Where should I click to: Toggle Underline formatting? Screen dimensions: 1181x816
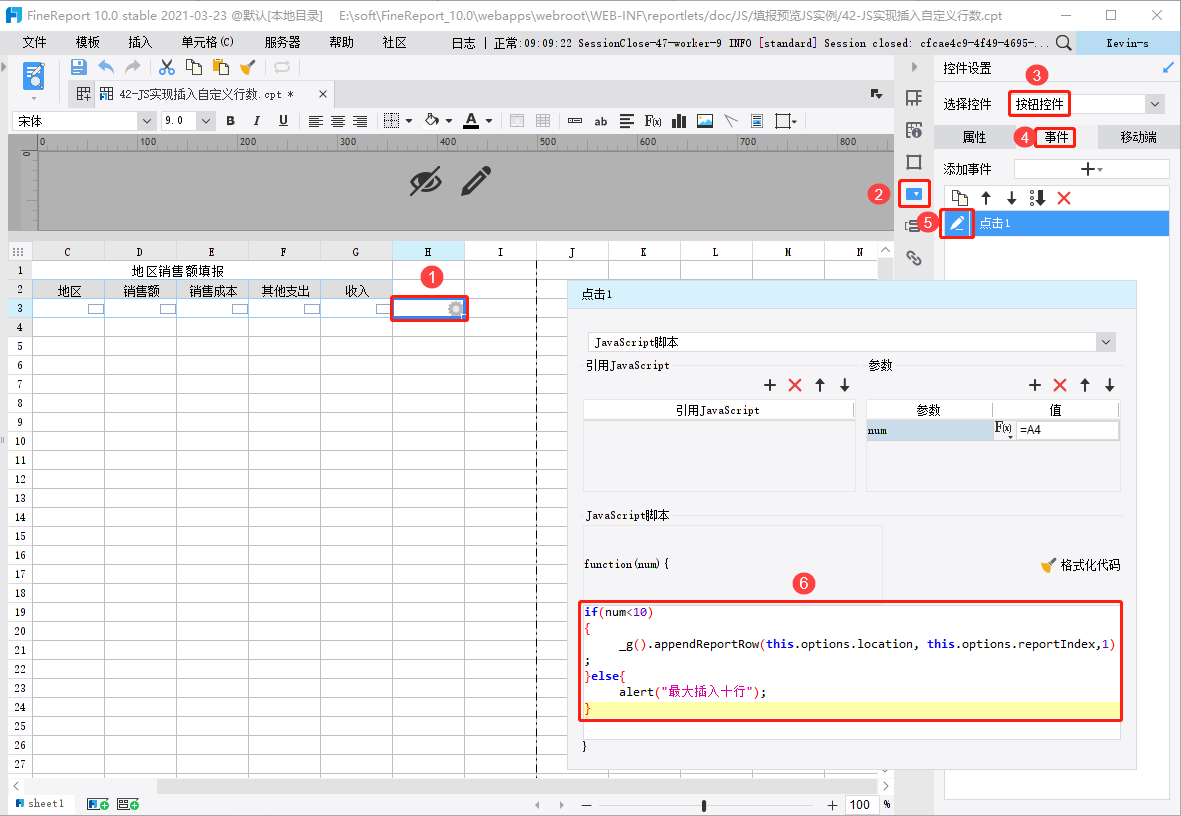pos(283,121)
